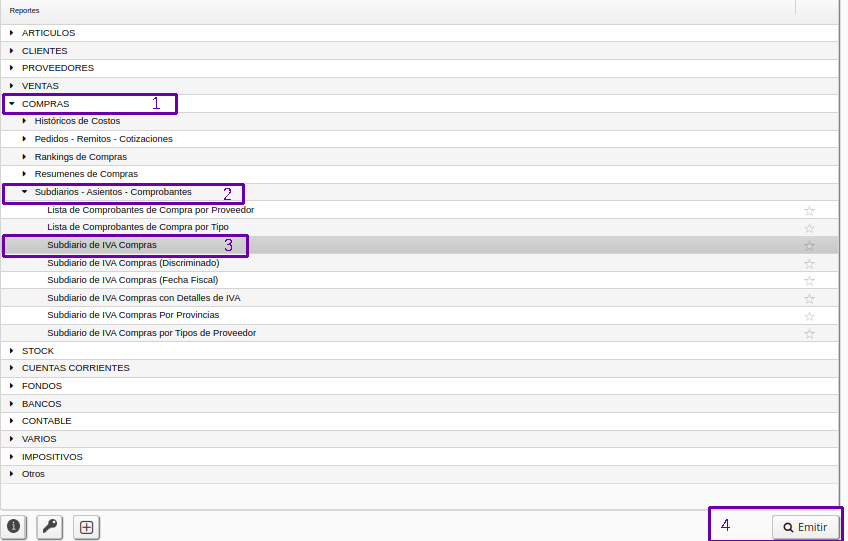Select Subdiario de IVA Compras por Tipos de Proveedor
Image resolution: width=848 pixels, height=541 pixels.
point(151,333)
